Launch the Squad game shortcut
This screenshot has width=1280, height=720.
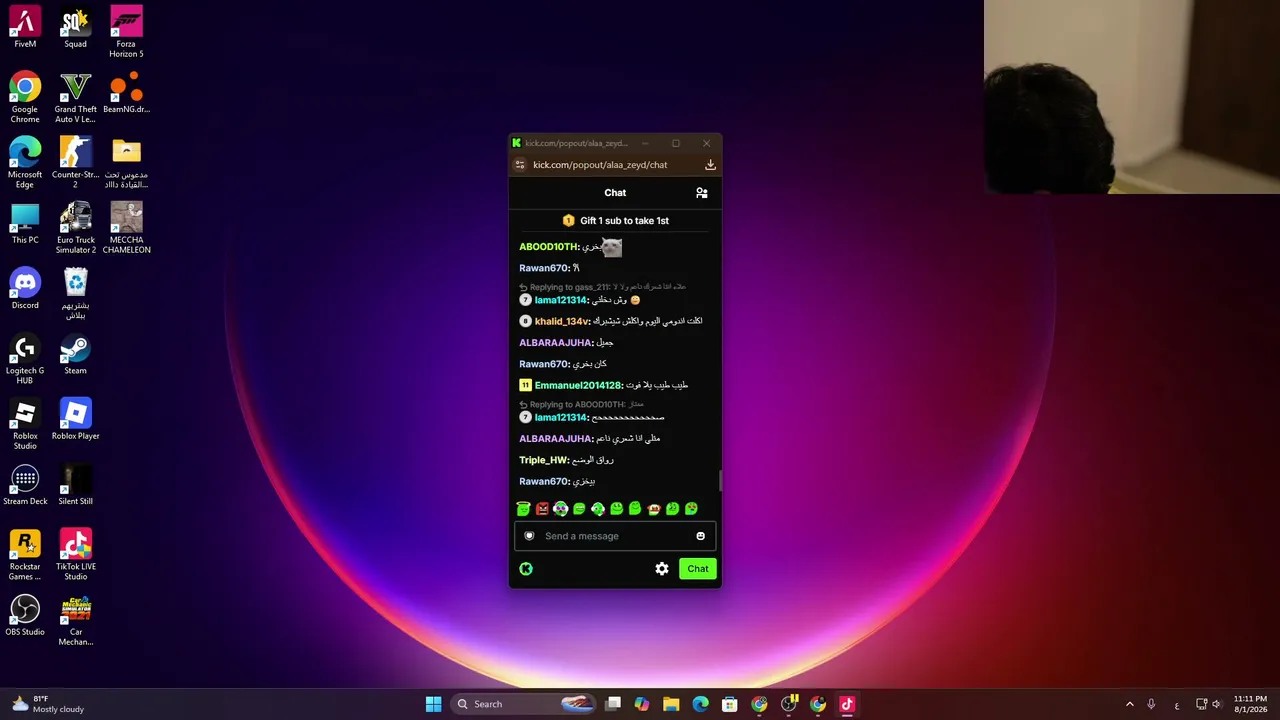(75, 27)
